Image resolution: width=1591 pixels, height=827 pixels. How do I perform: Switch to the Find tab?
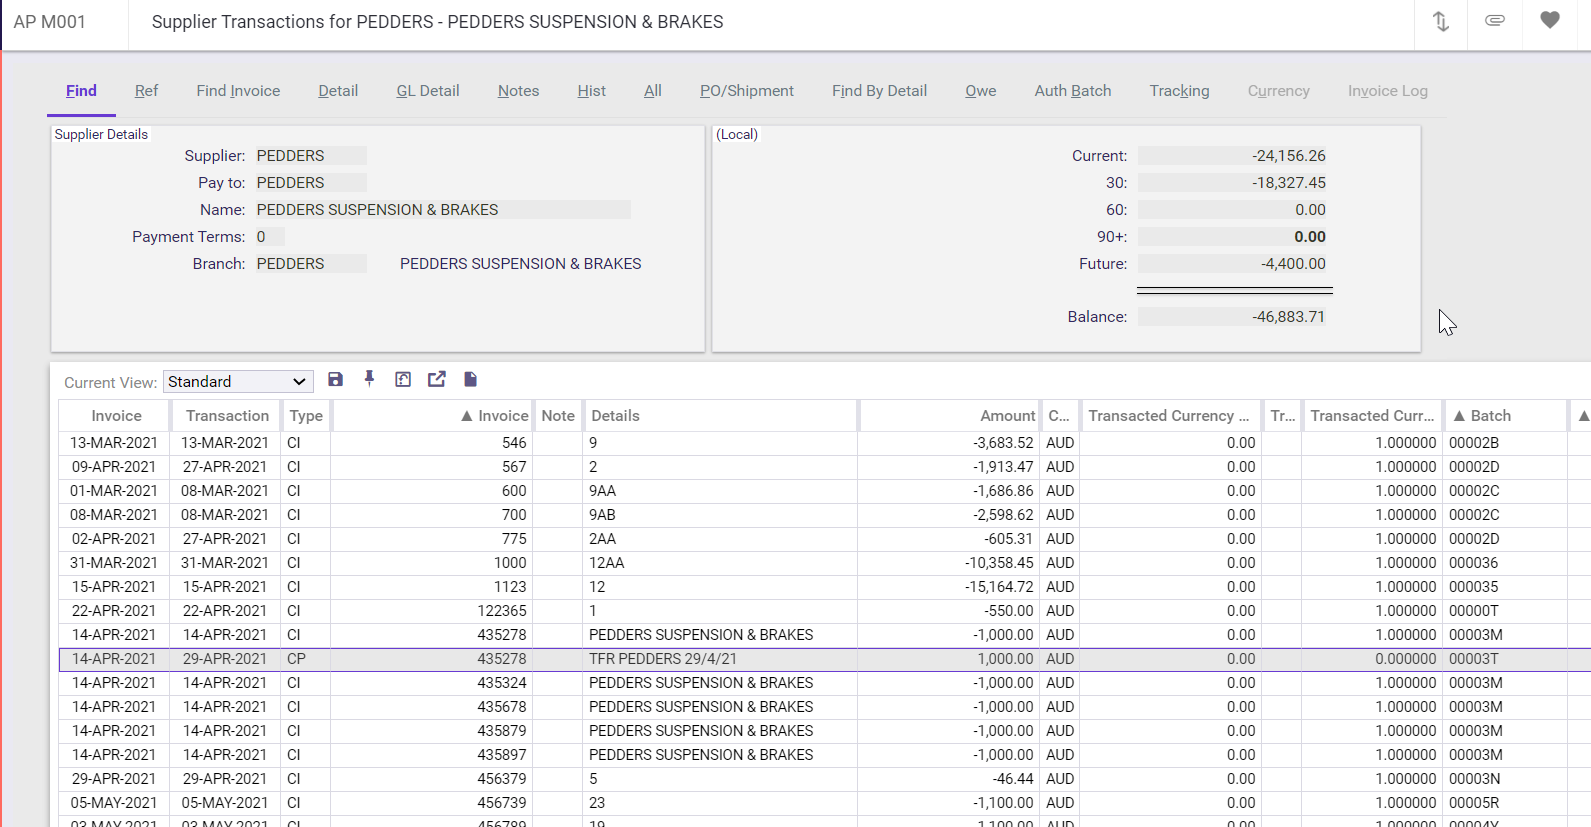[x=81, y=91]
